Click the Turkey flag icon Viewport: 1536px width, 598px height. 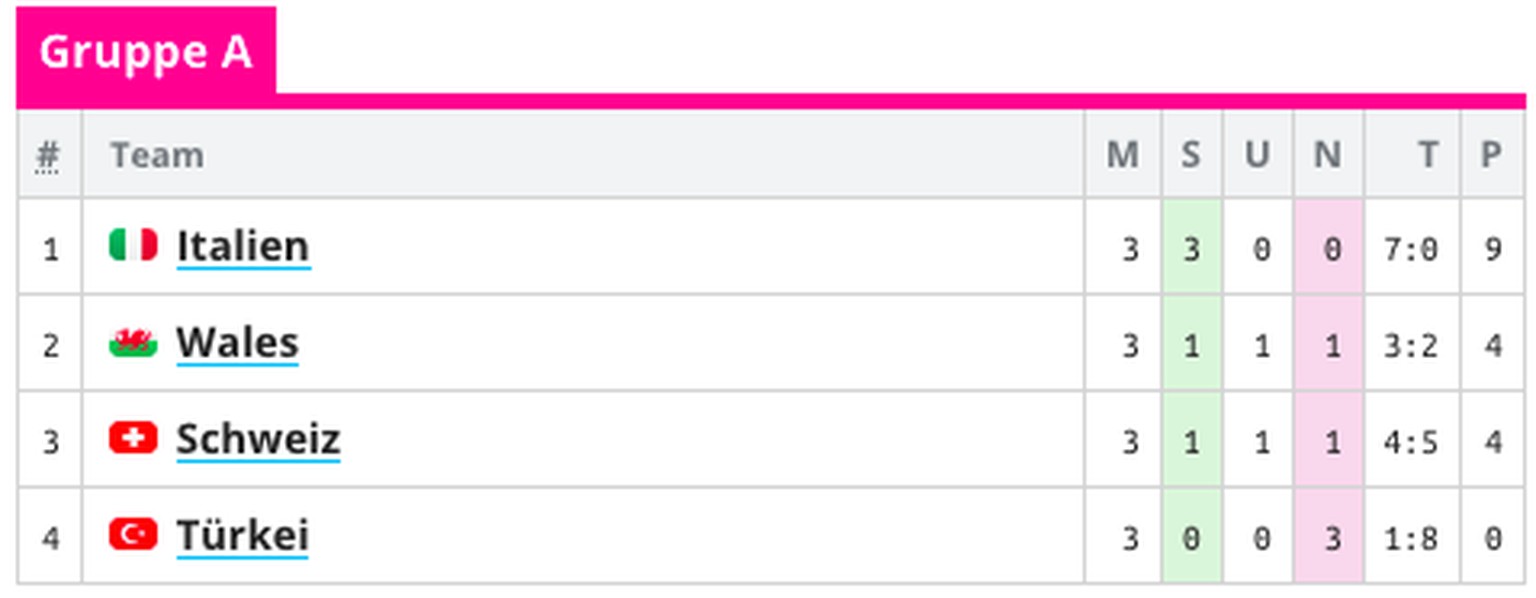point(133,534)
